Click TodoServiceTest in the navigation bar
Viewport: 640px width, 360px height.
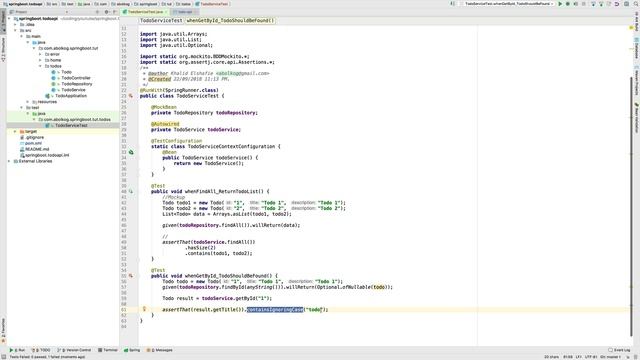pos(212,4)
